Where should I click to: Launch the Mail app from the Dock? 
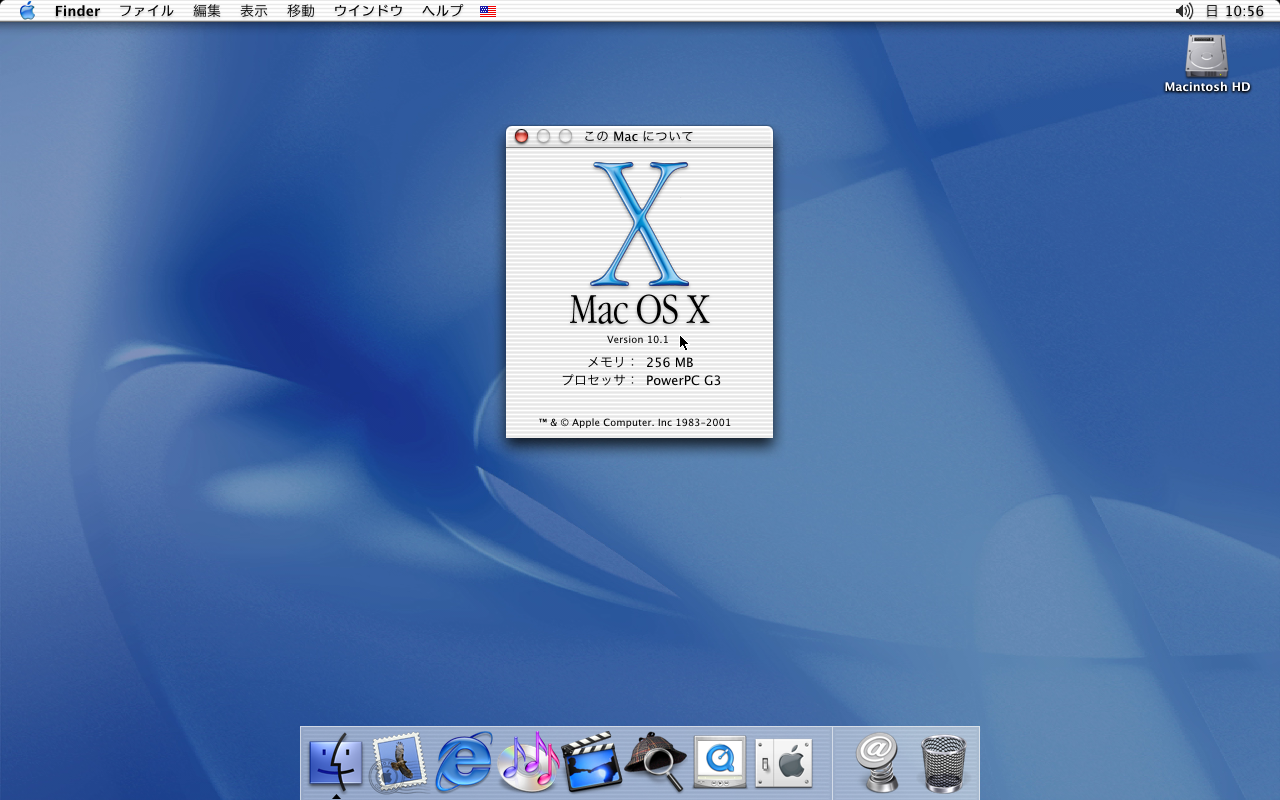(400, 763)
